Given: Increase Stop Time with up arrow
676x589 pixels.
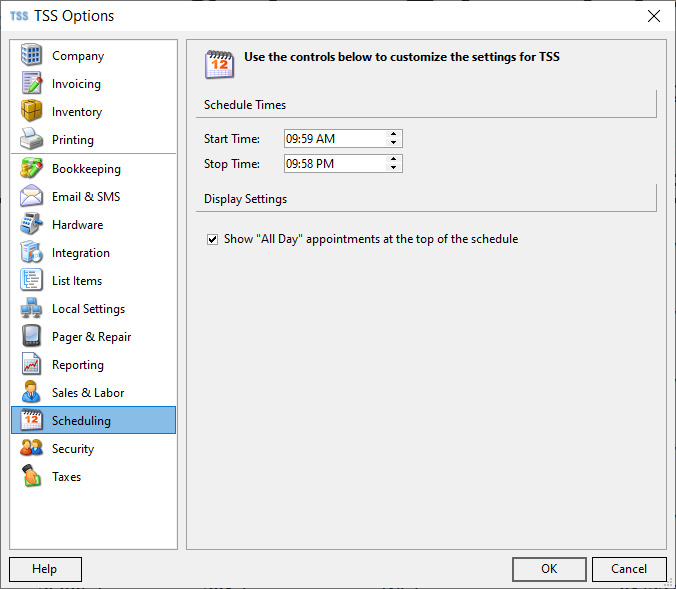Looking at the screenshot, I should 393,159.
